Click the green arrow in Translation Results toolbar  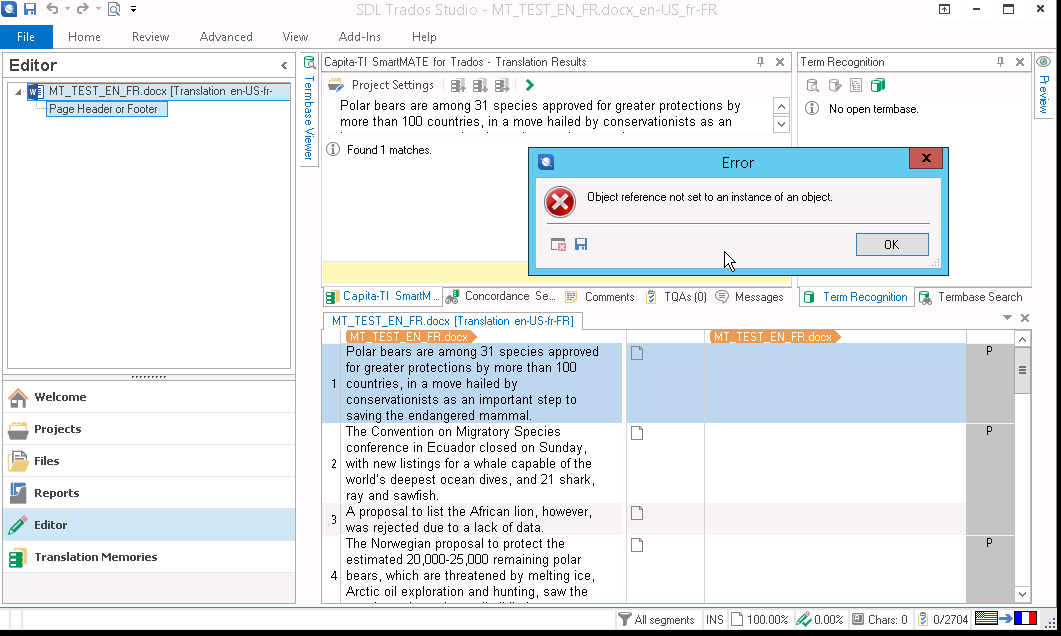point(530,85)
